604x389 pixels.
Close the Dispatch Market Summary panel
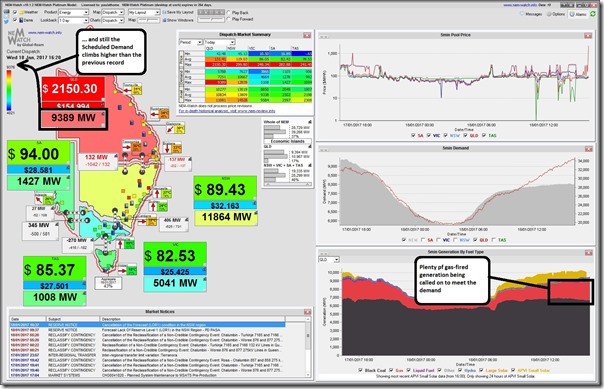(307, 35)
